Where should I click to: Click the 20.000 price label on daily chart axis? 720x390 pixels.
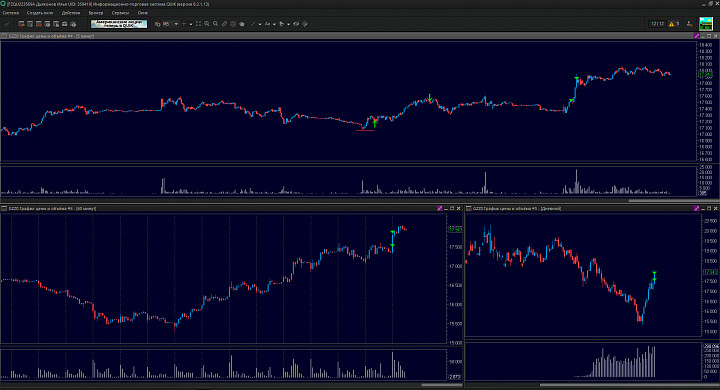(710, 231)
